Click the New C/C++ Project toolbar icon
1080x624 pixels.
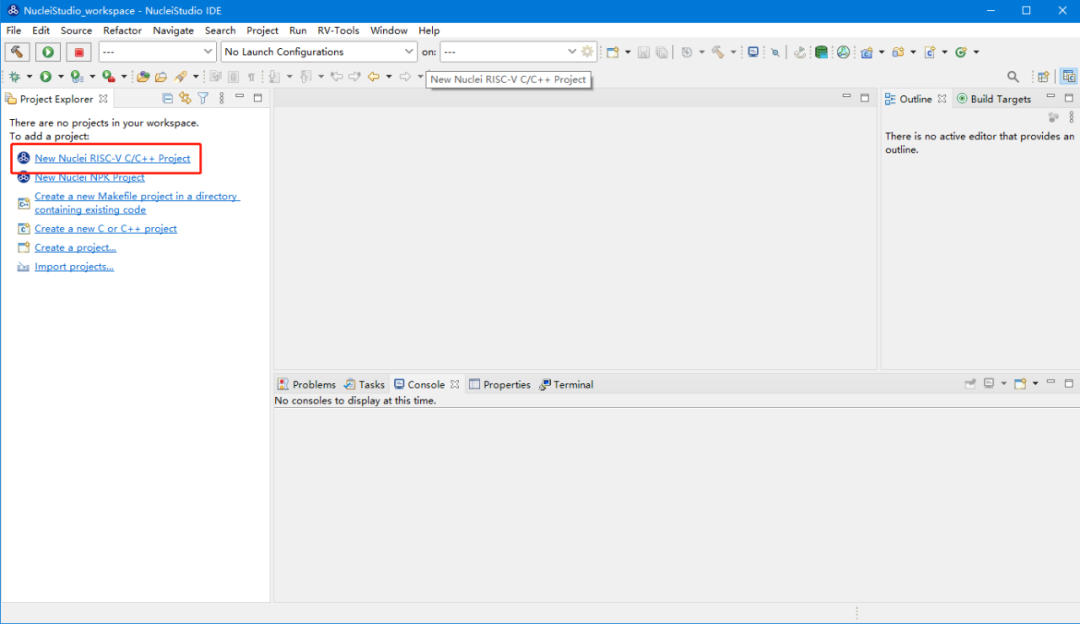(x=866, y=52)
